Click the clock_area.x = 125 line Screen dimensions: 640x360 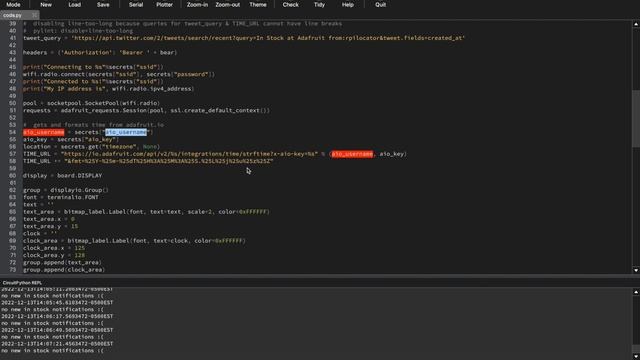pos(54,248)
